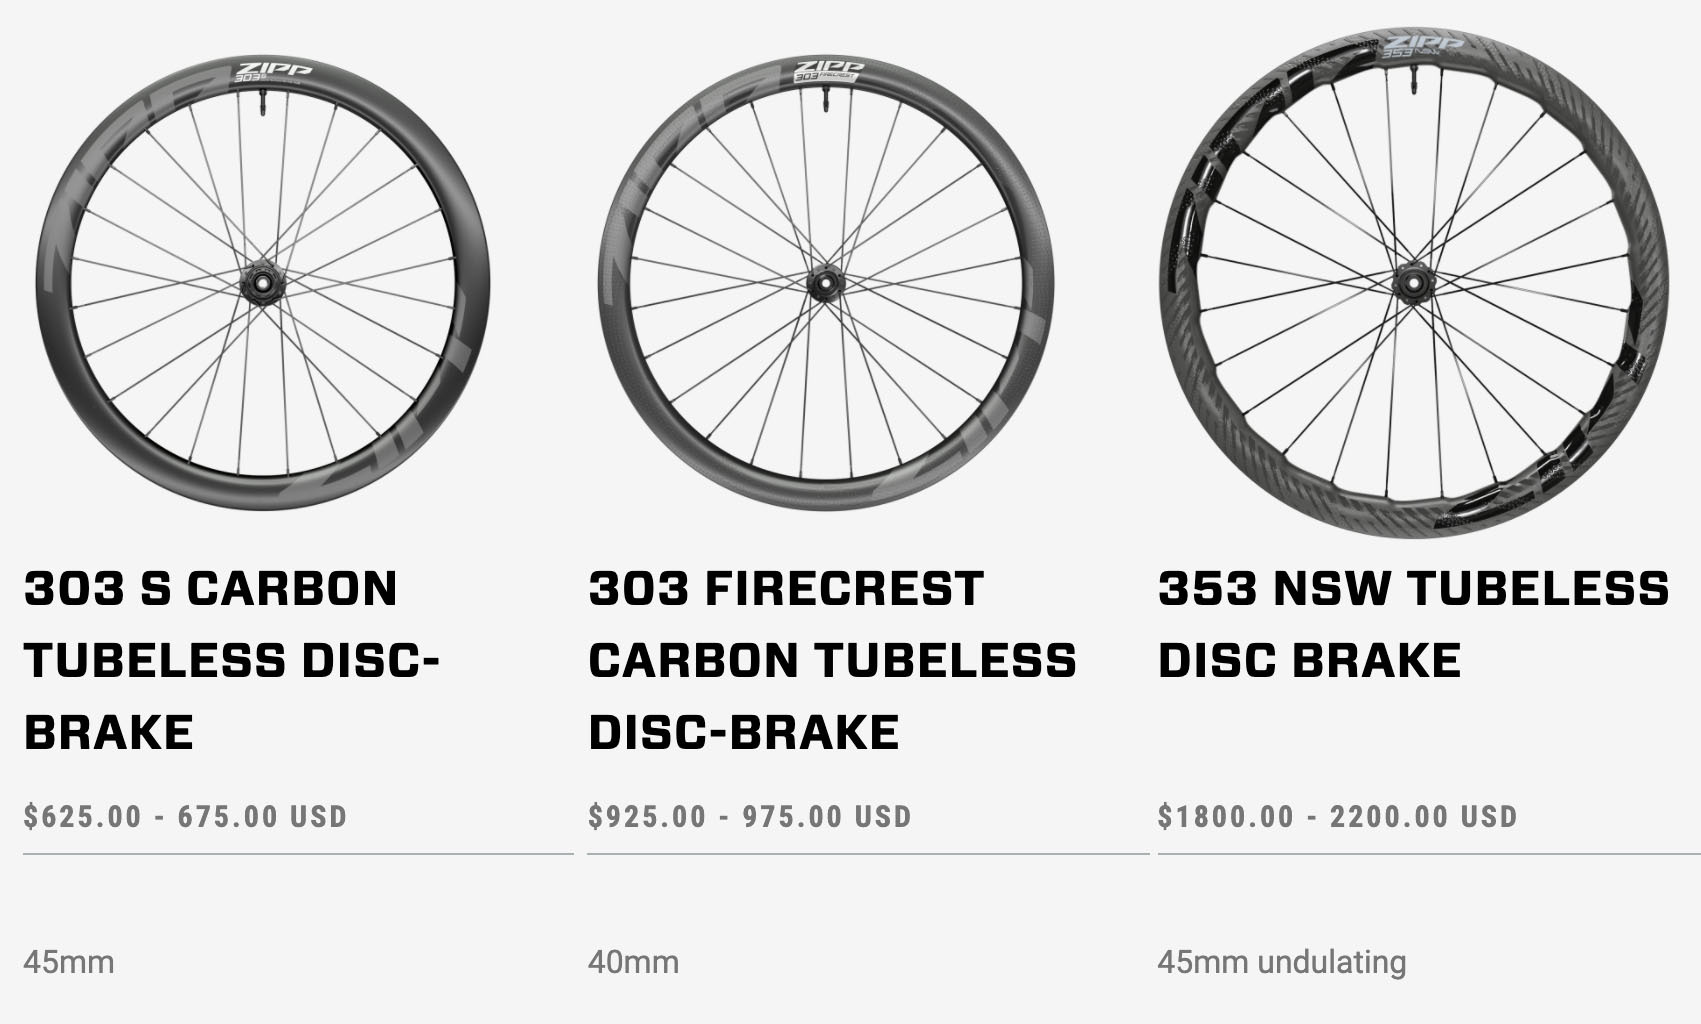
Task: Select the $1800.00 - 2200.00 USD price
Action: coord(1337,816)
